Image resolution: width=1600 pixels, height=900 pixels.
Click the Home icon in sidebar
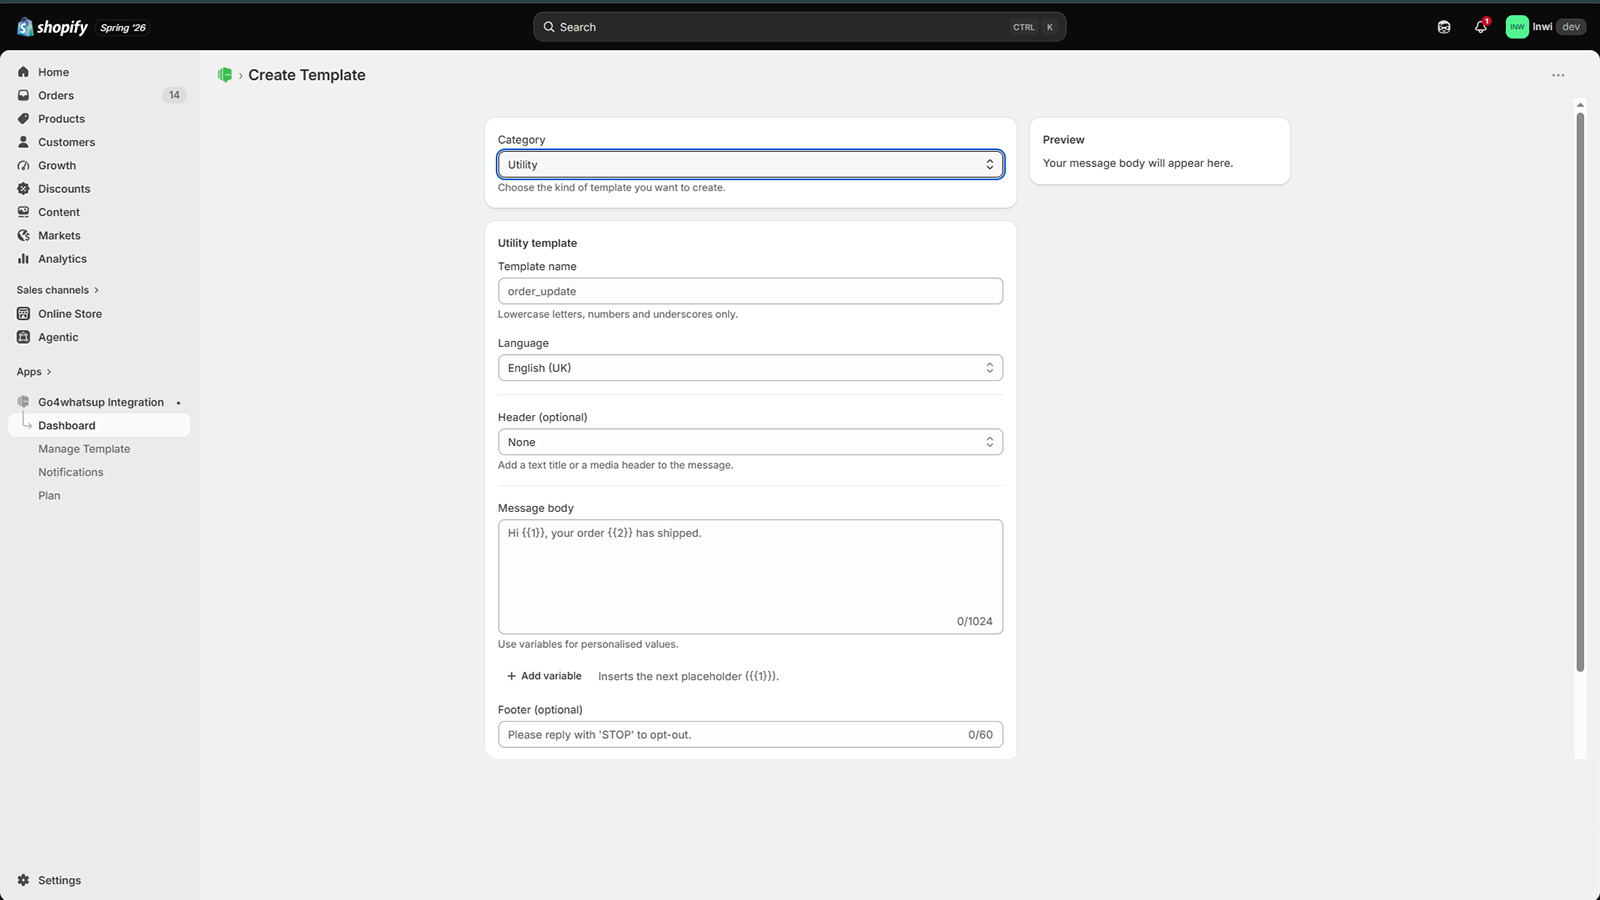coord(23,72)
